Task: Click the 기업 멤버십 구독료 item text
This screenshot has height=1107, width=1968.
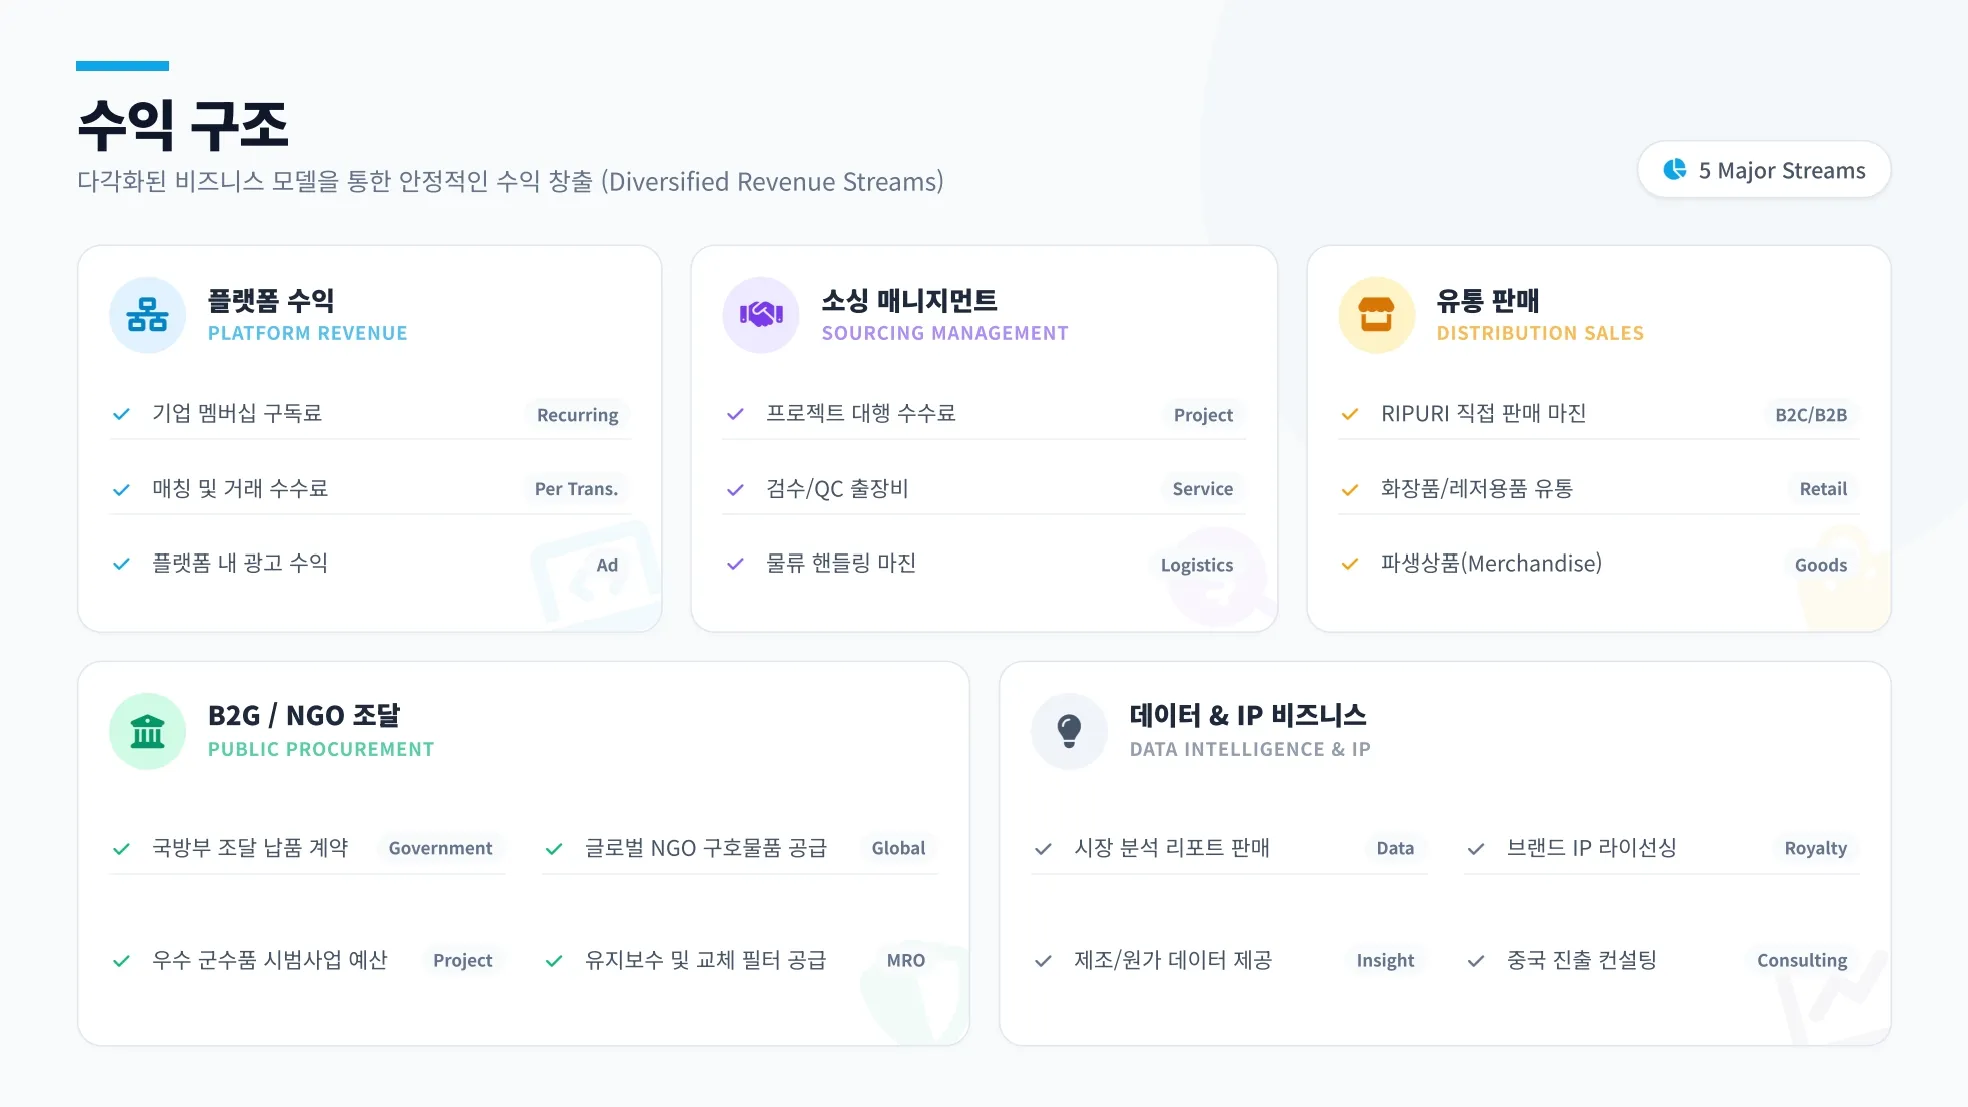Action: coord(237,413)
